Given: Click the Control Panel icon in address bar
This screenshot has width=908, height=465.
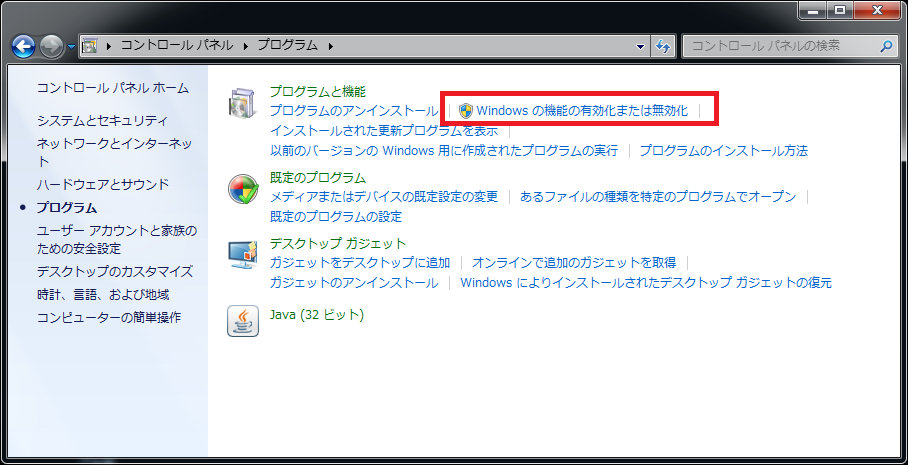Looking at the screenshot, I should pos(89,46).
